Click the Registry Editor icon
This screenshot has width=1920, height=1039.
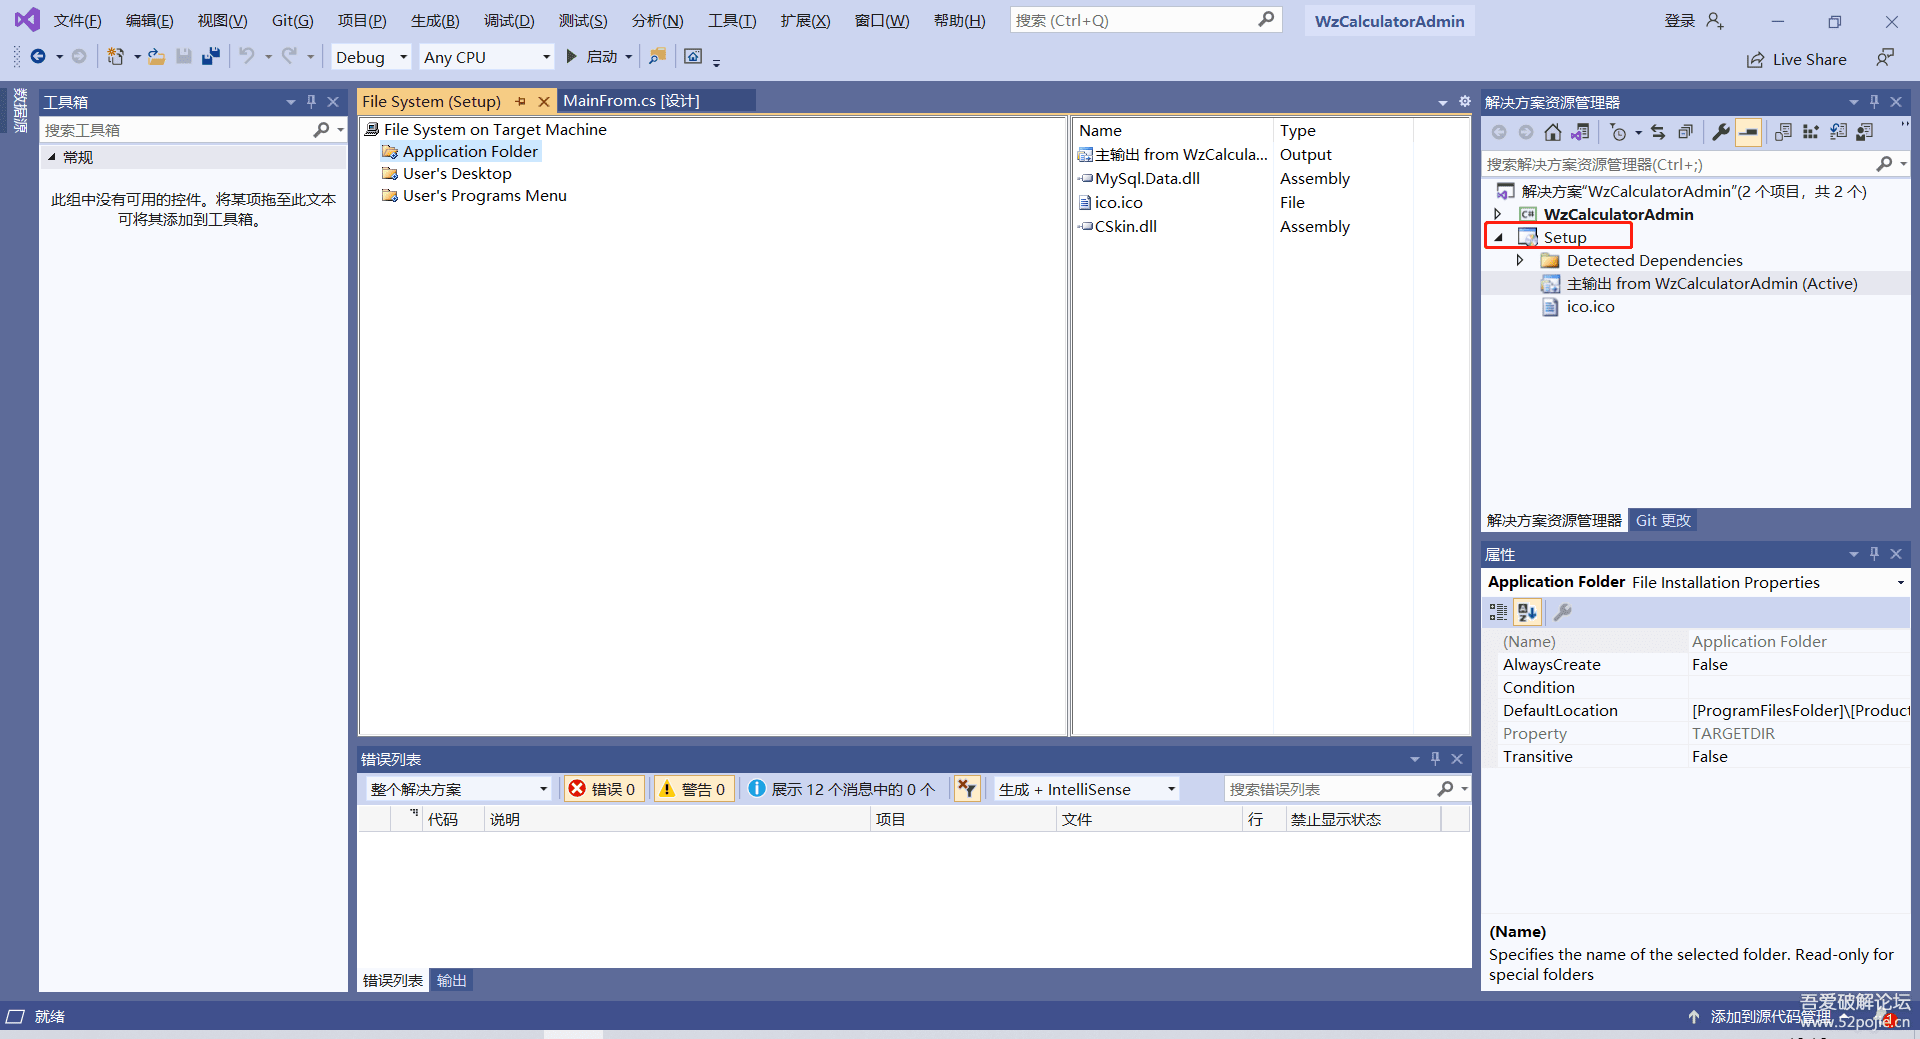tap(1810, 132)
